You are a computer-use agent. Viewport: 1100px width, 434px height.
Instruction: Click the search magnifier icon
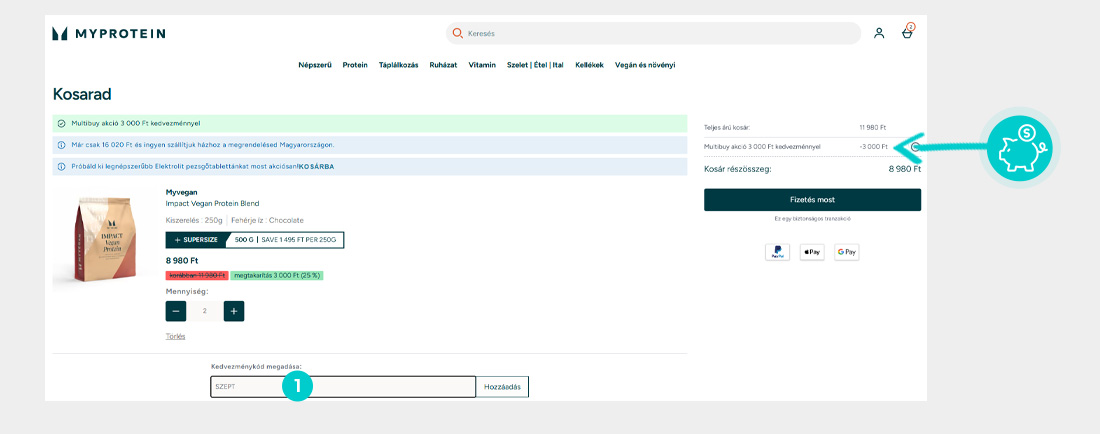pos(458,33)
